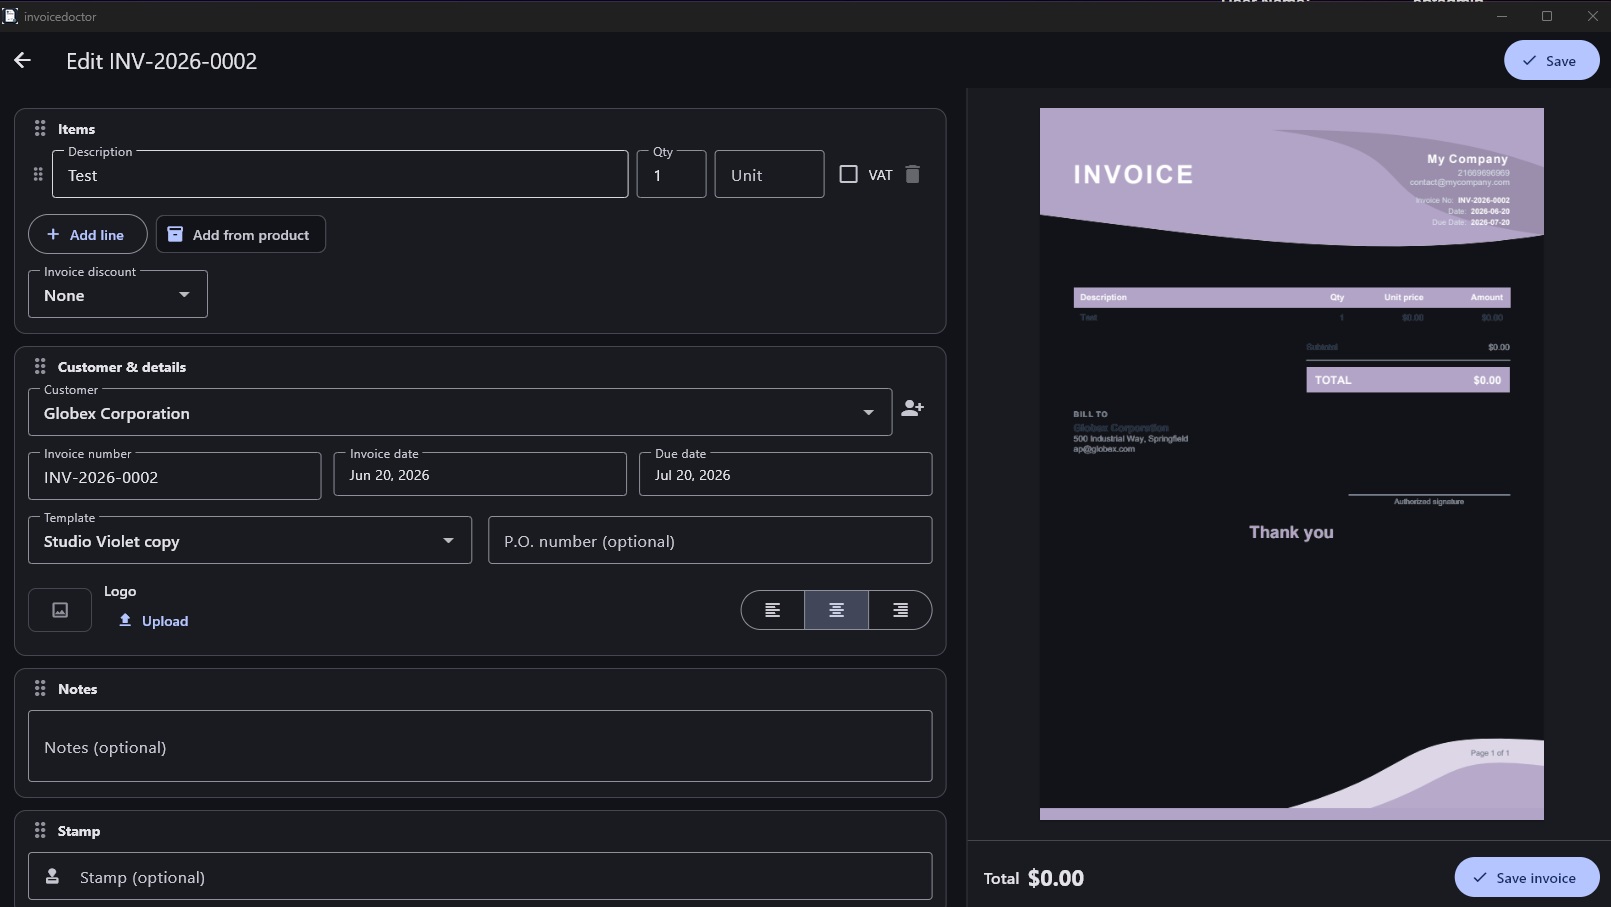Image resolution: width=1611 pixels, height=907 pixels.
Task: Click the Stamp optional field
Action: (480, 876)
